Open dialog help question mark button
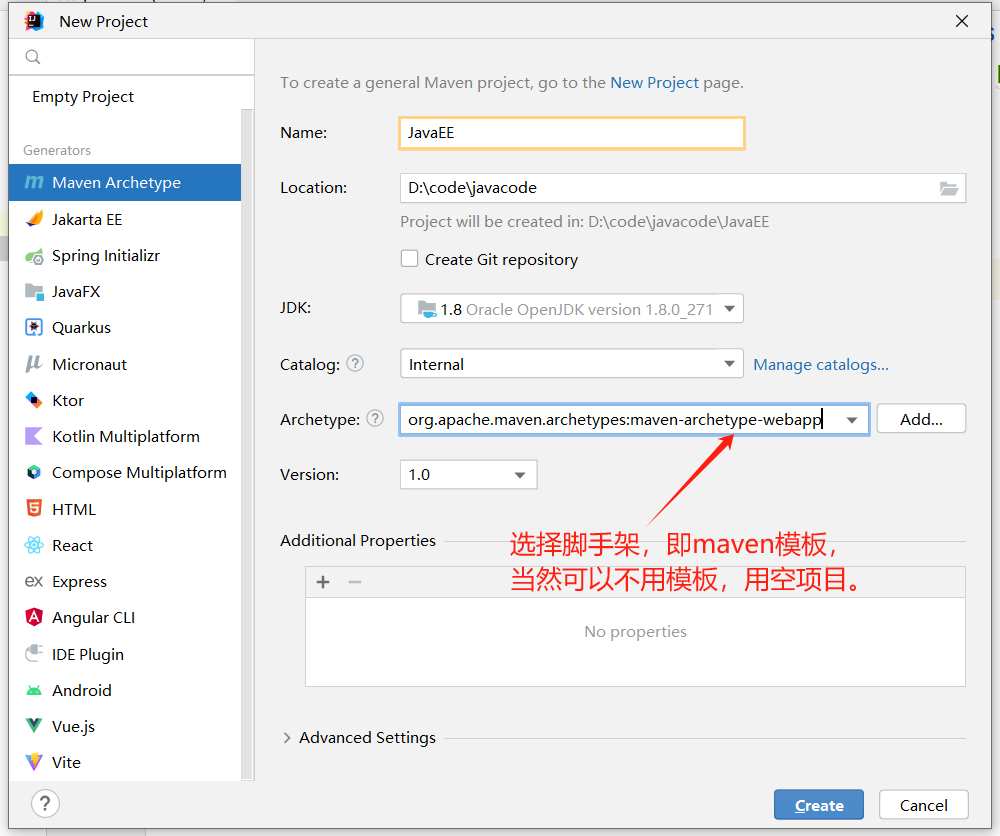The image size is (1000, 836). tap(45, 803)
